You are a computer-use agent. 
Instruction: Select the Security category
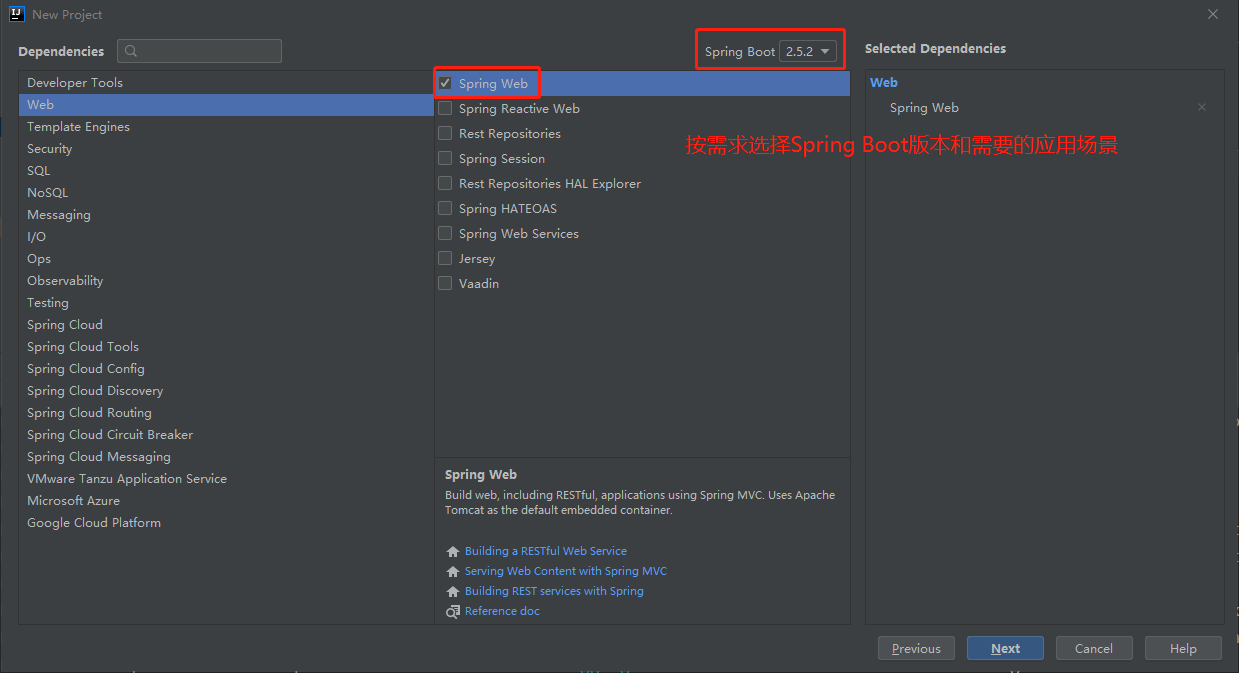50,148
